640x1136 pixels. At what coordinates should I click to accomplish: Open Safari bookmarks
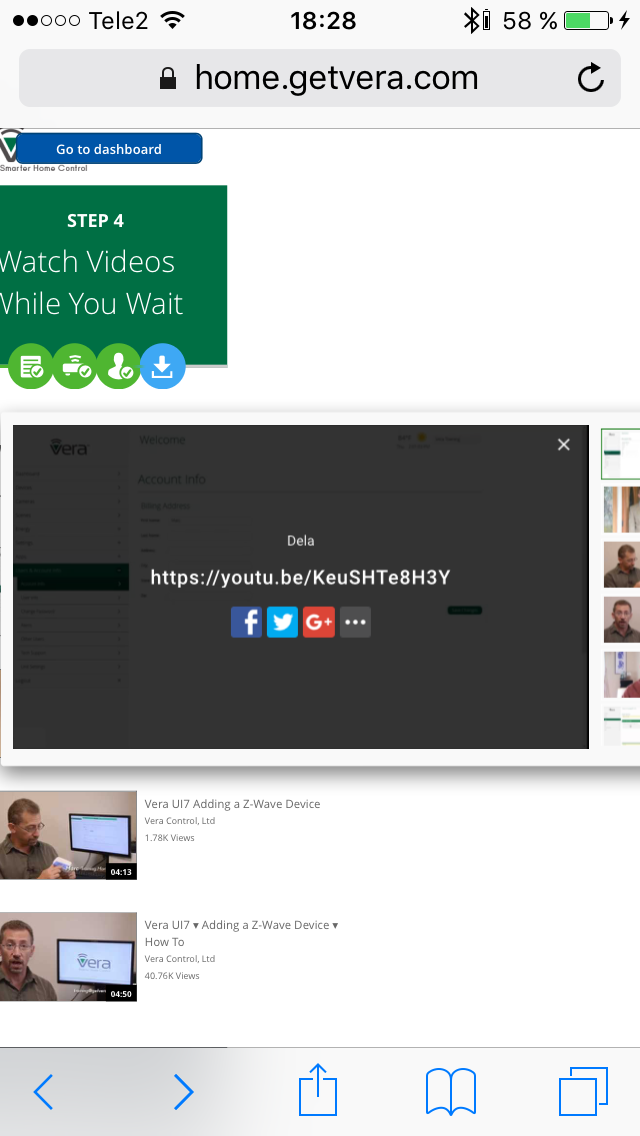pyautogui.click(x=451, y=1091)
